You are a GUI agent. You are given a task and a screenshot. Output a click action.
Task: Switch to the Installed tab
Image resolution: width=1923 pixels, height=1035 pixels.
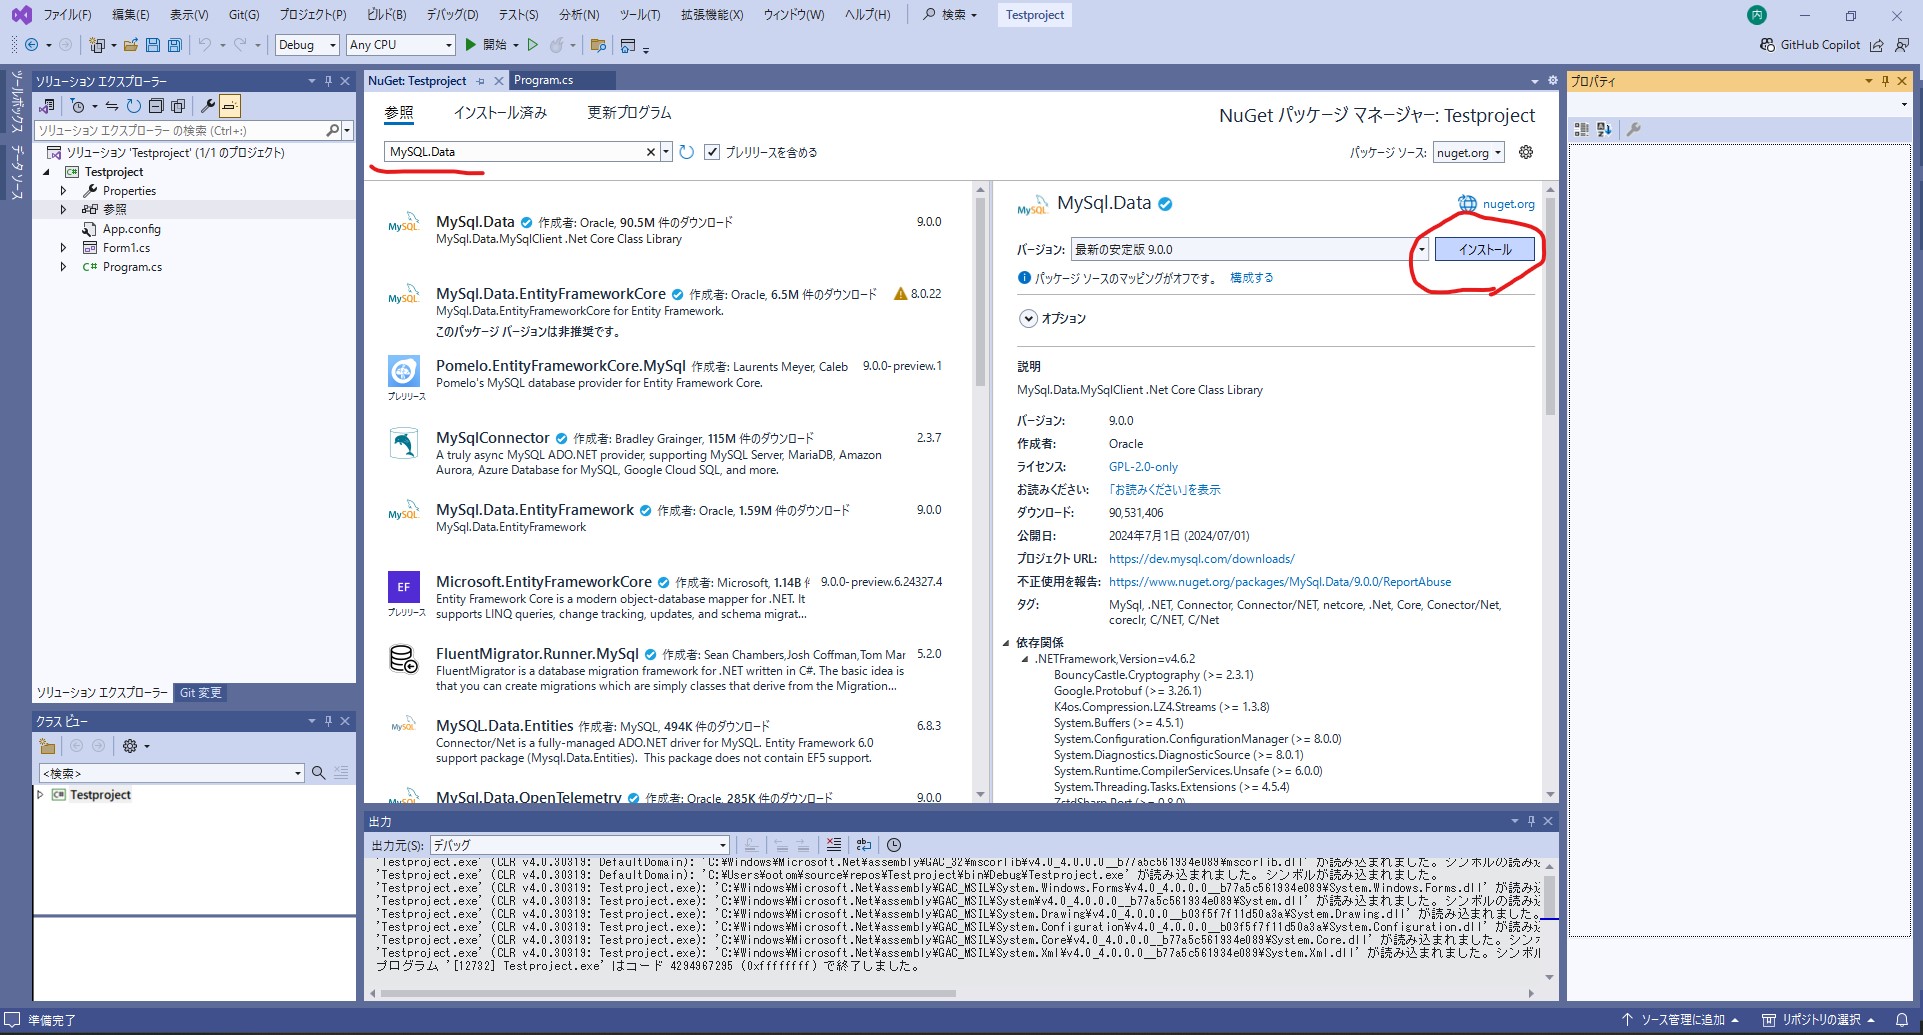pos(500,113)
